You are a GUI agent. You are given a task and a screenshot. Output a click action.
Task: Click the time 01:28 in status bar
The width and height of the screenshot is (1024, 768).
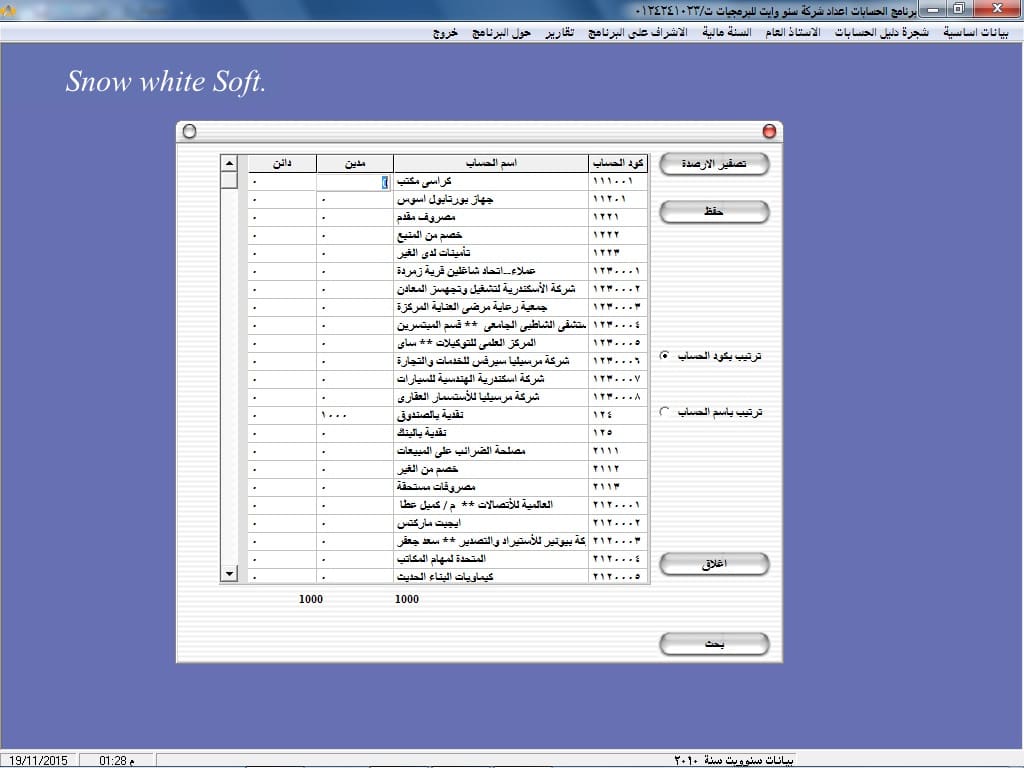tap(117, 761)
